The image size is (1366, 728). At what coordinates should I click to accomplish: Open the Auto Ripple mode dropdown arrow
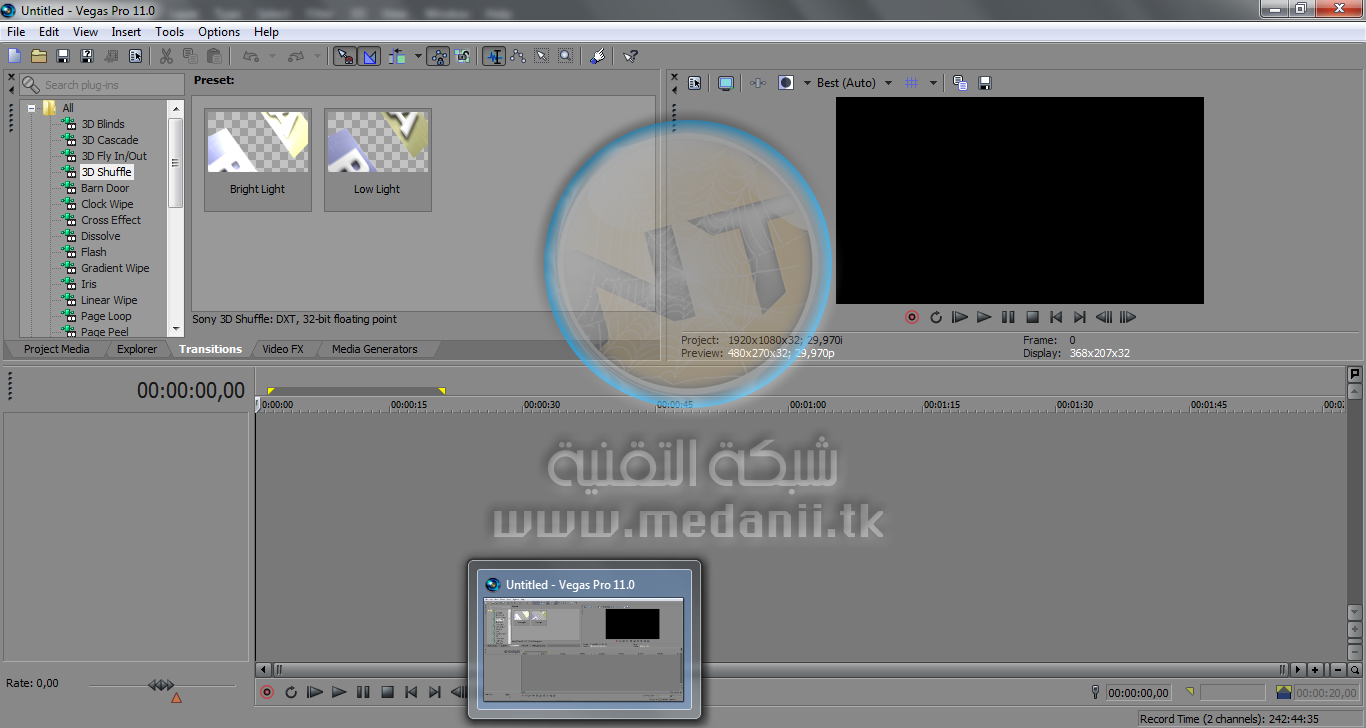[418, 56]
